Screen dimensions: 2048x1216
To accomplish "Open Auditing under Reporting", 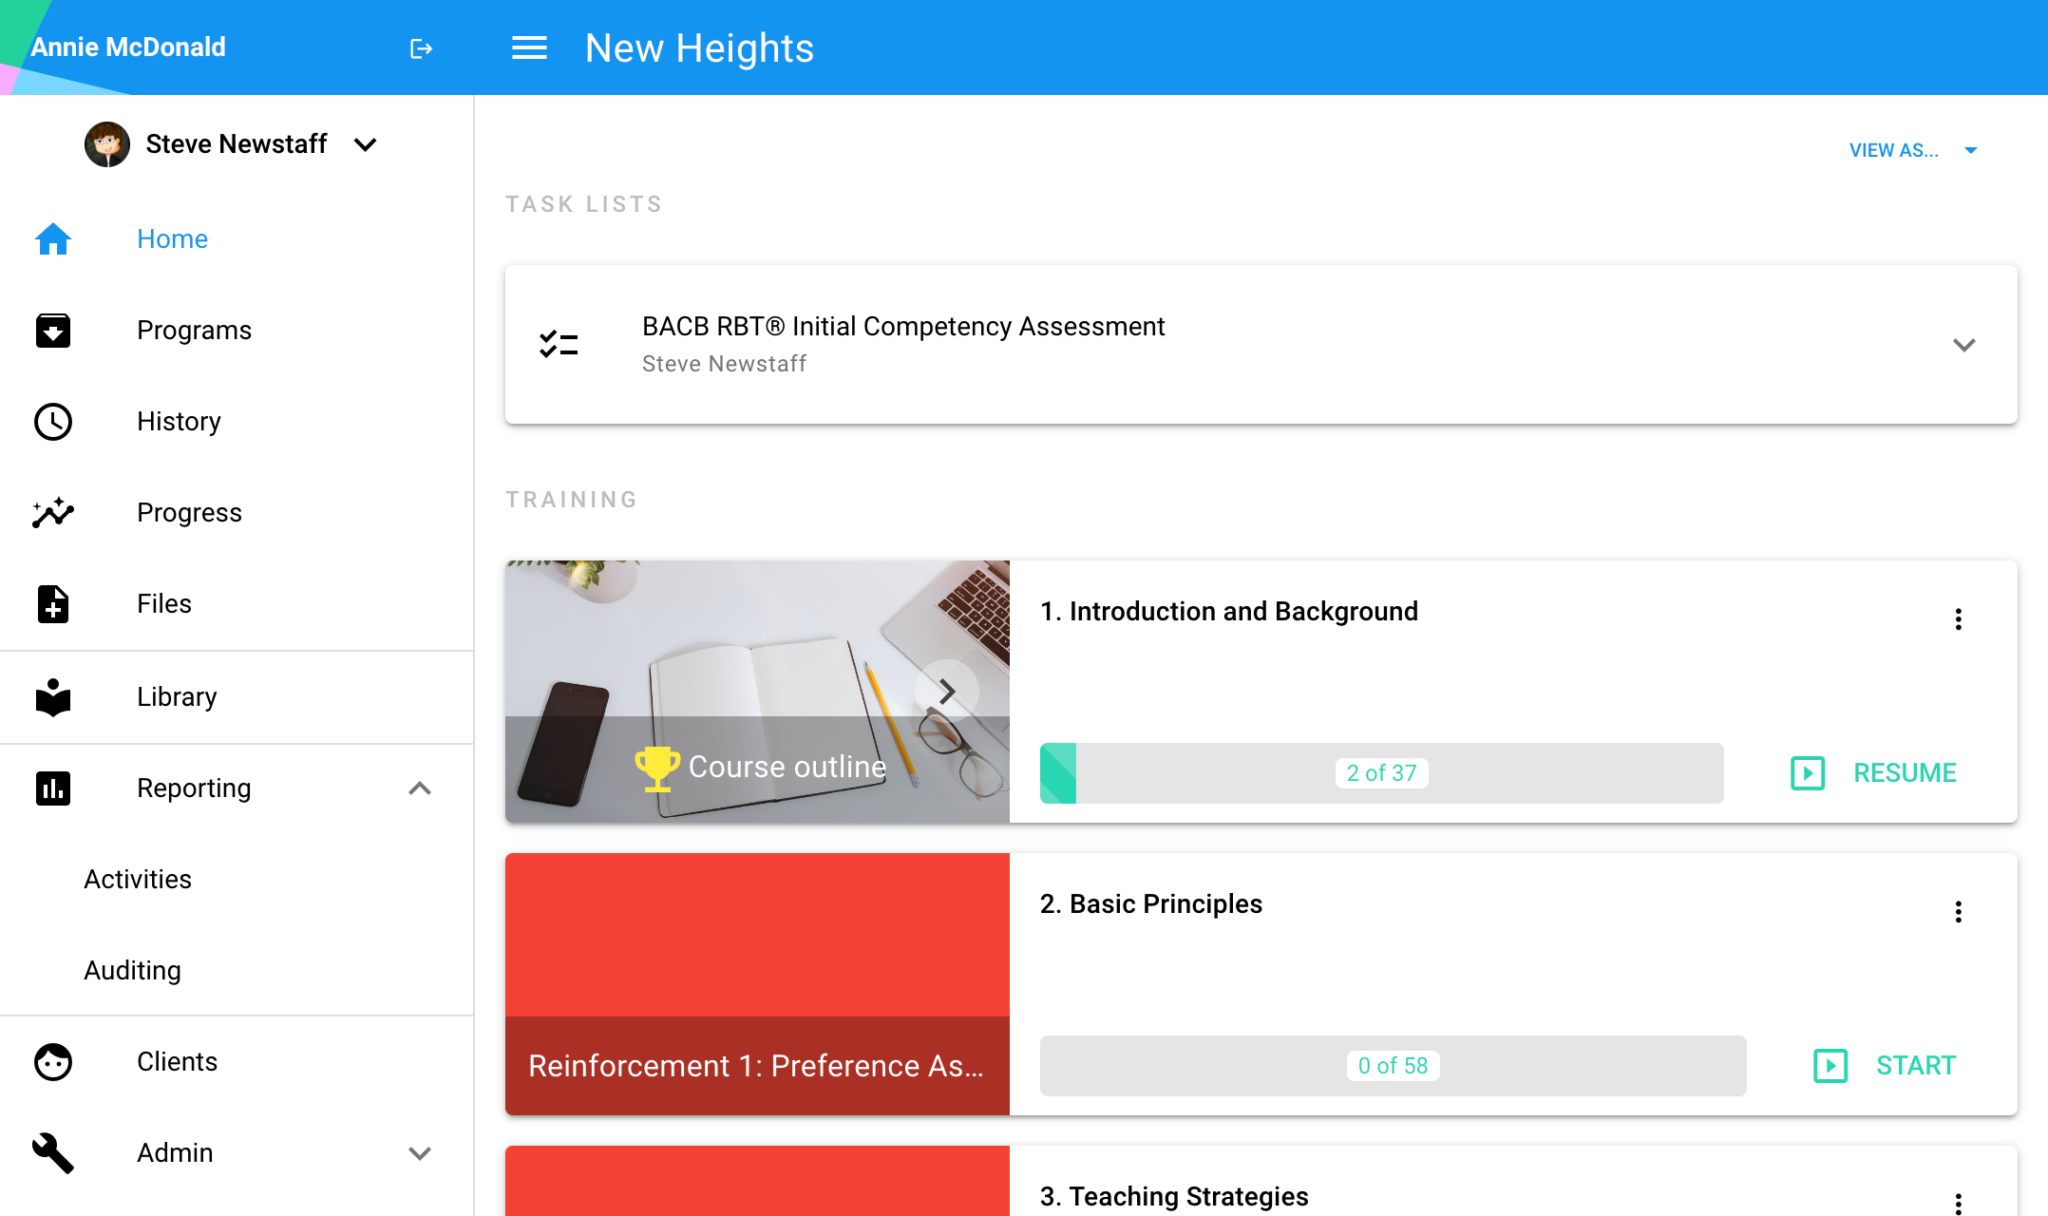I will coord(133,970).
